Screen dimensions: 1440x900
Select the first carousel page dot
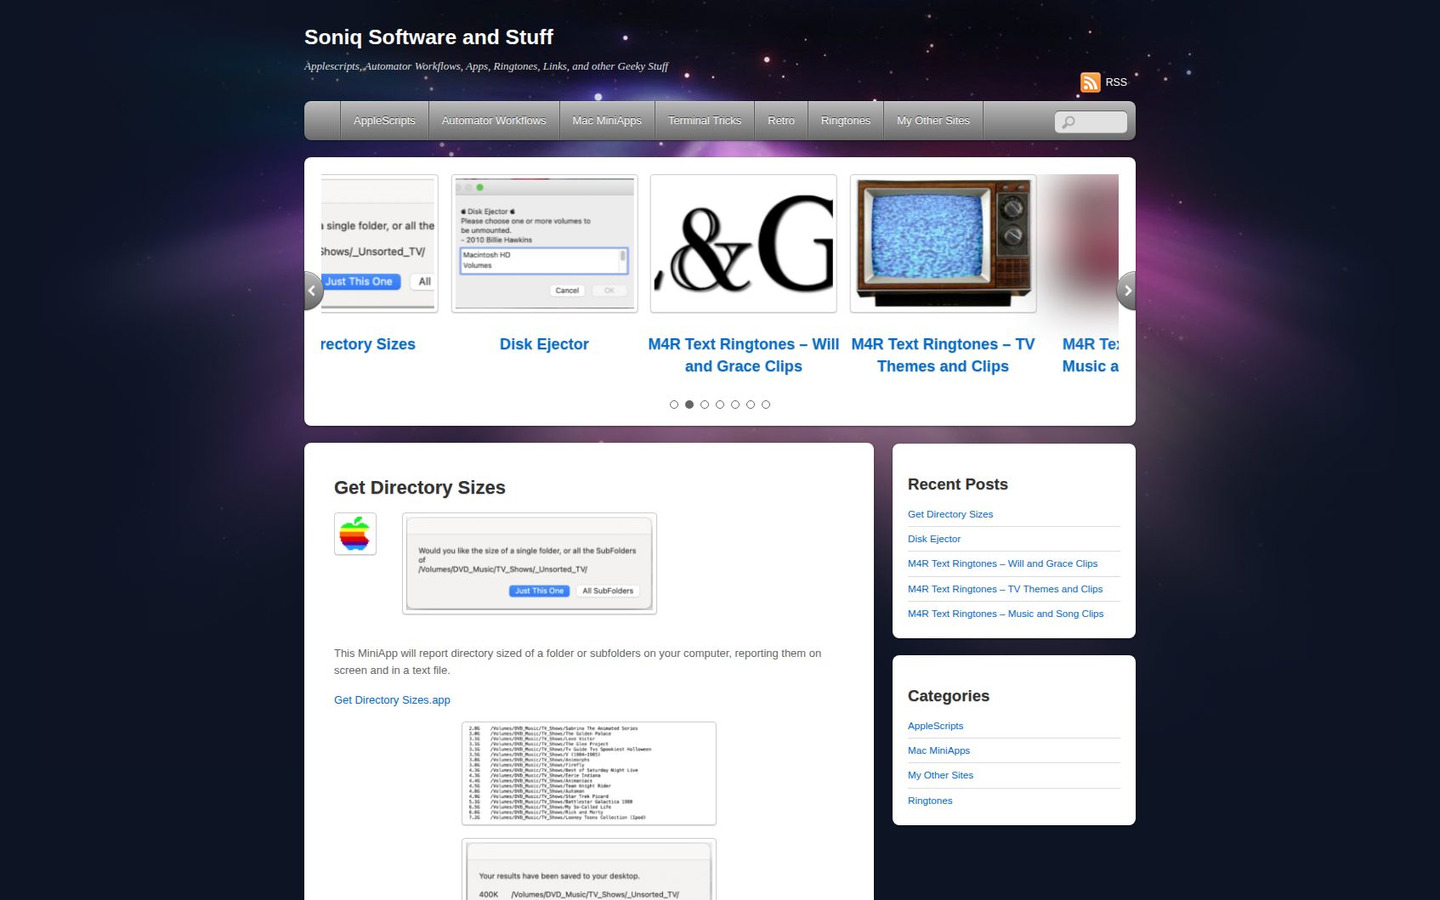[674, 405]
